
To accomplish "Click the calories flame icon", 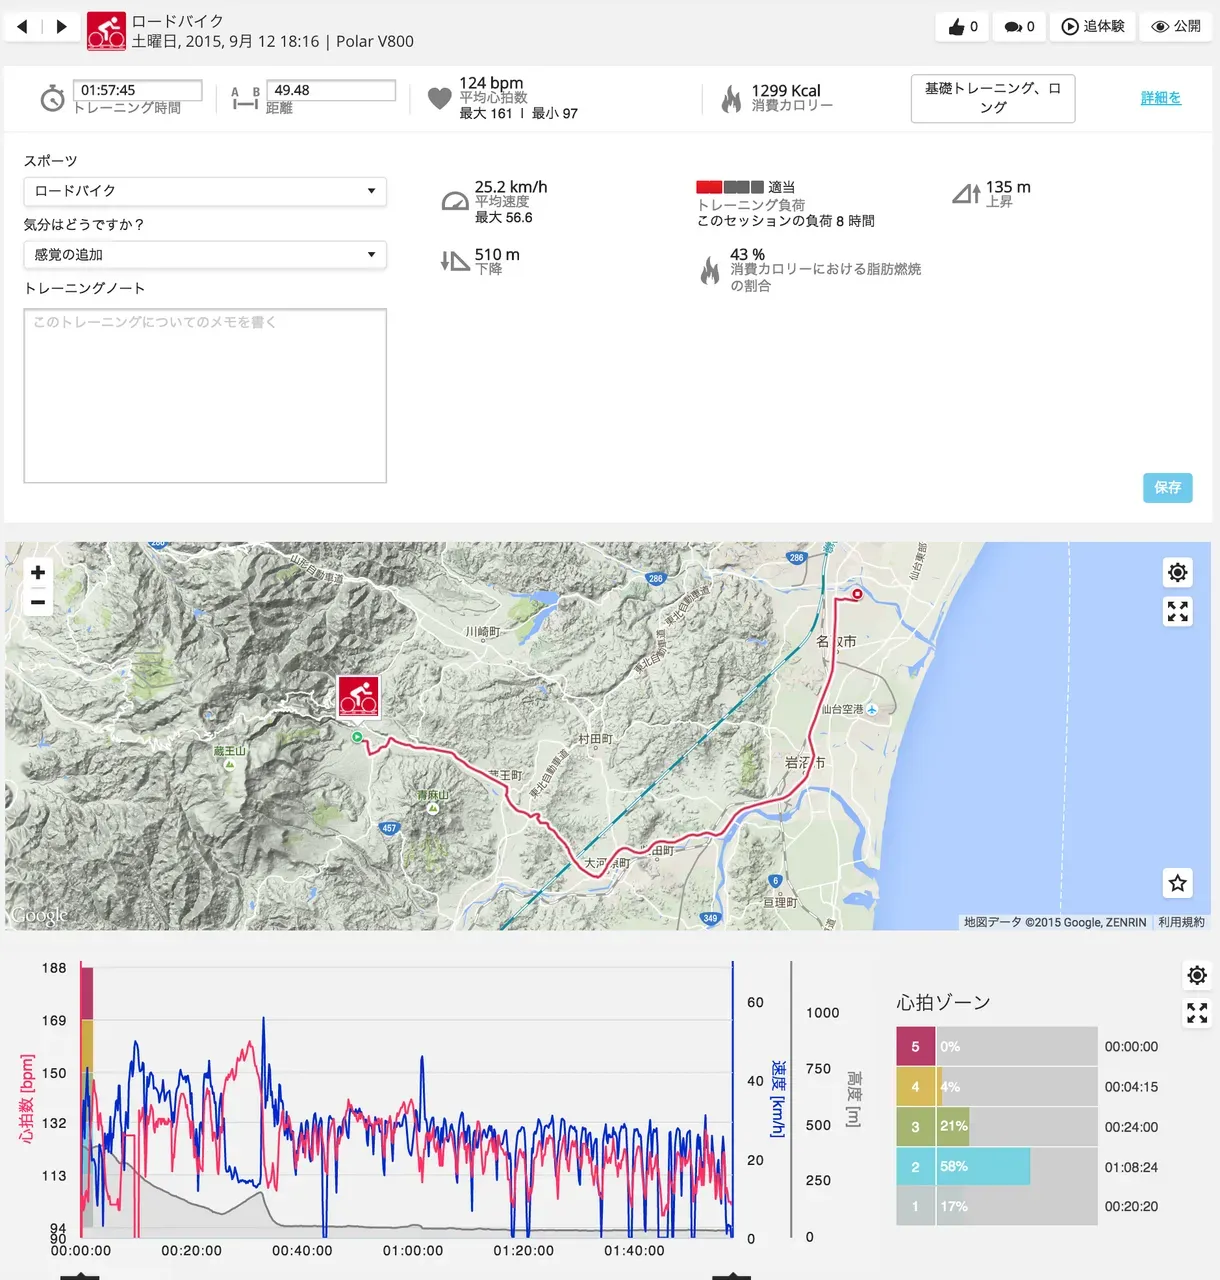I will (x=731, y=97).
